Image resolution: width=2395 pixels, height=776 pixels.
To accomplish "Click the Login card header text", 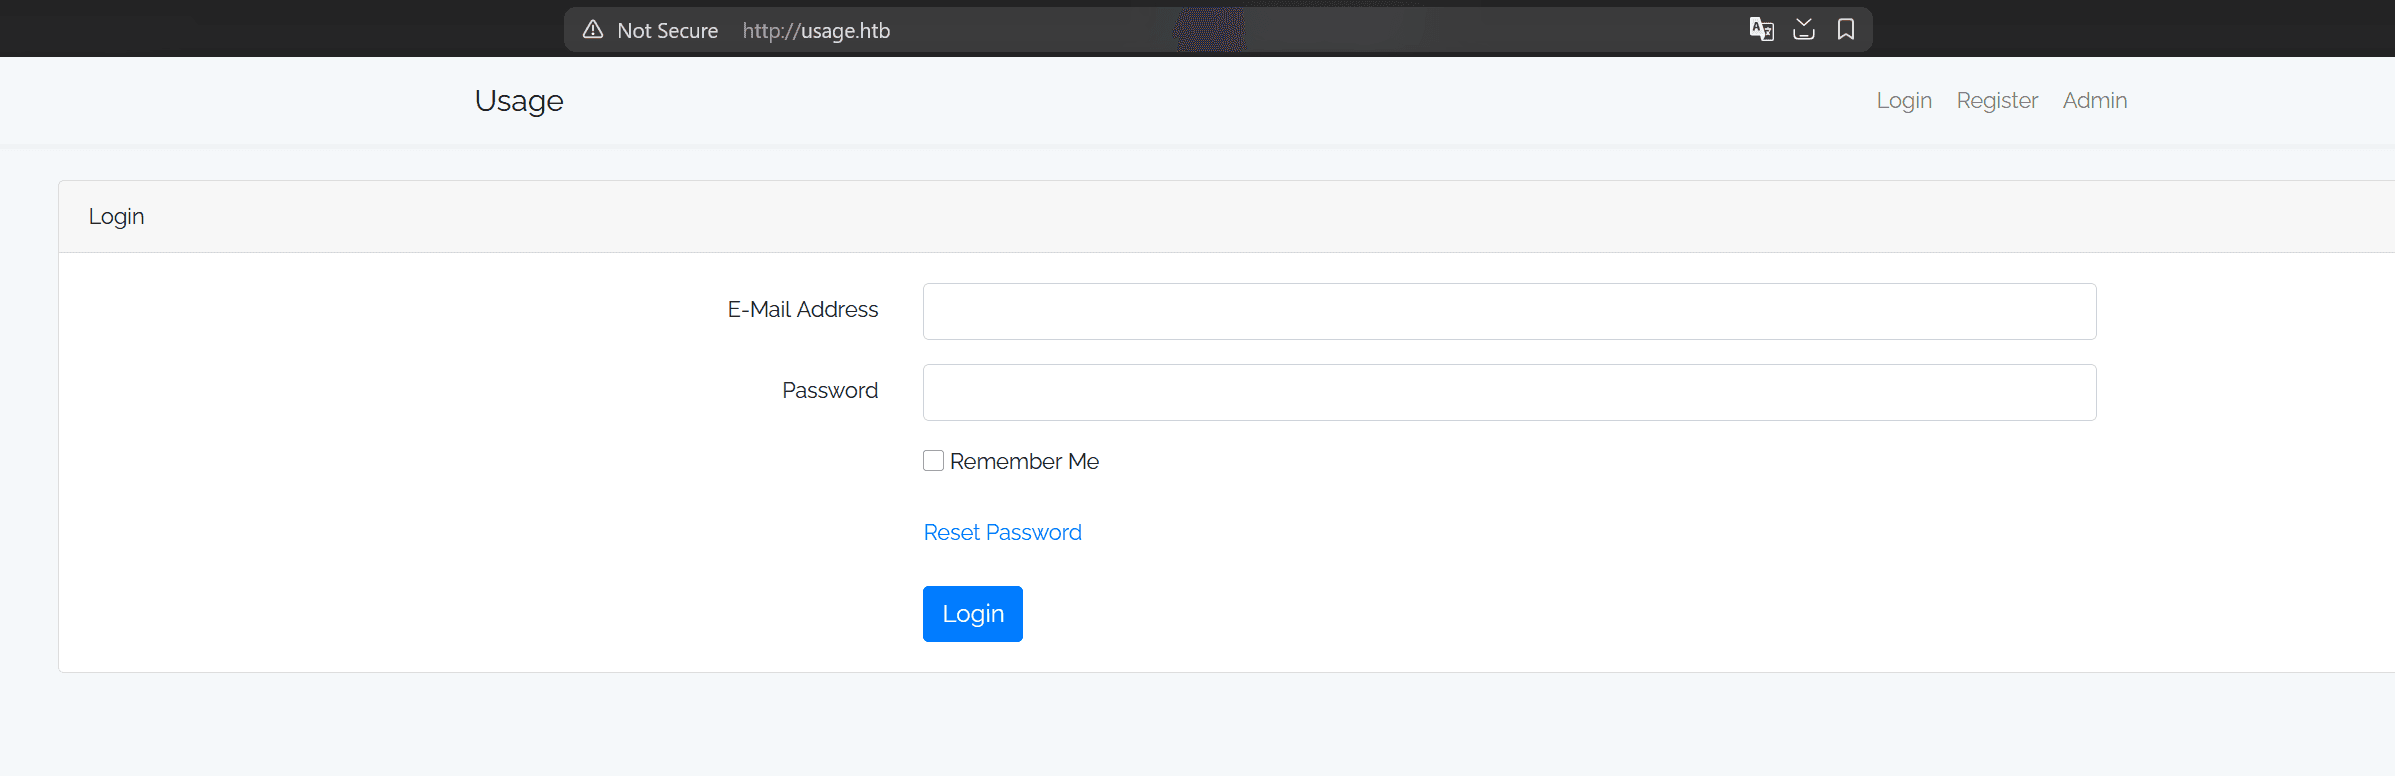I will coord(116,217).
